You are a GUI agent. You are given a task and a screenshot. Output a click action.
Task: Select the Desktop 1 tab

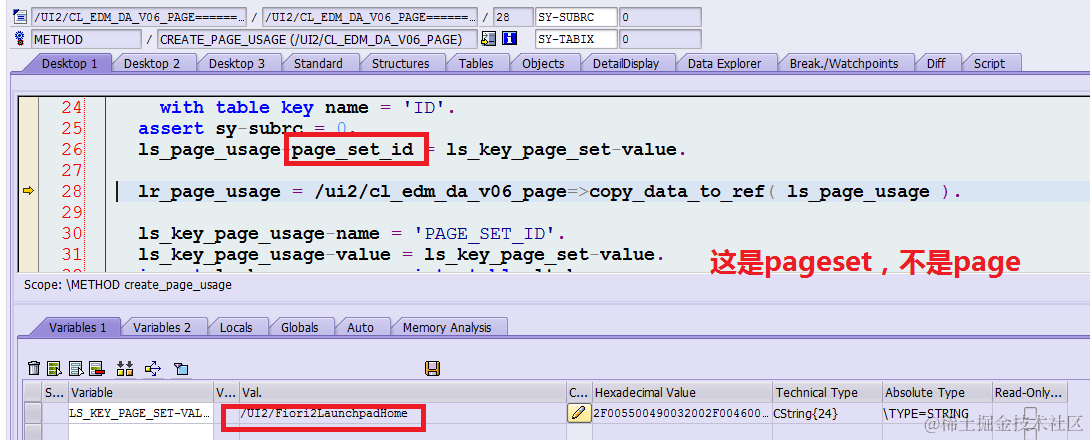pyautogui.click(x=70, y=63)
